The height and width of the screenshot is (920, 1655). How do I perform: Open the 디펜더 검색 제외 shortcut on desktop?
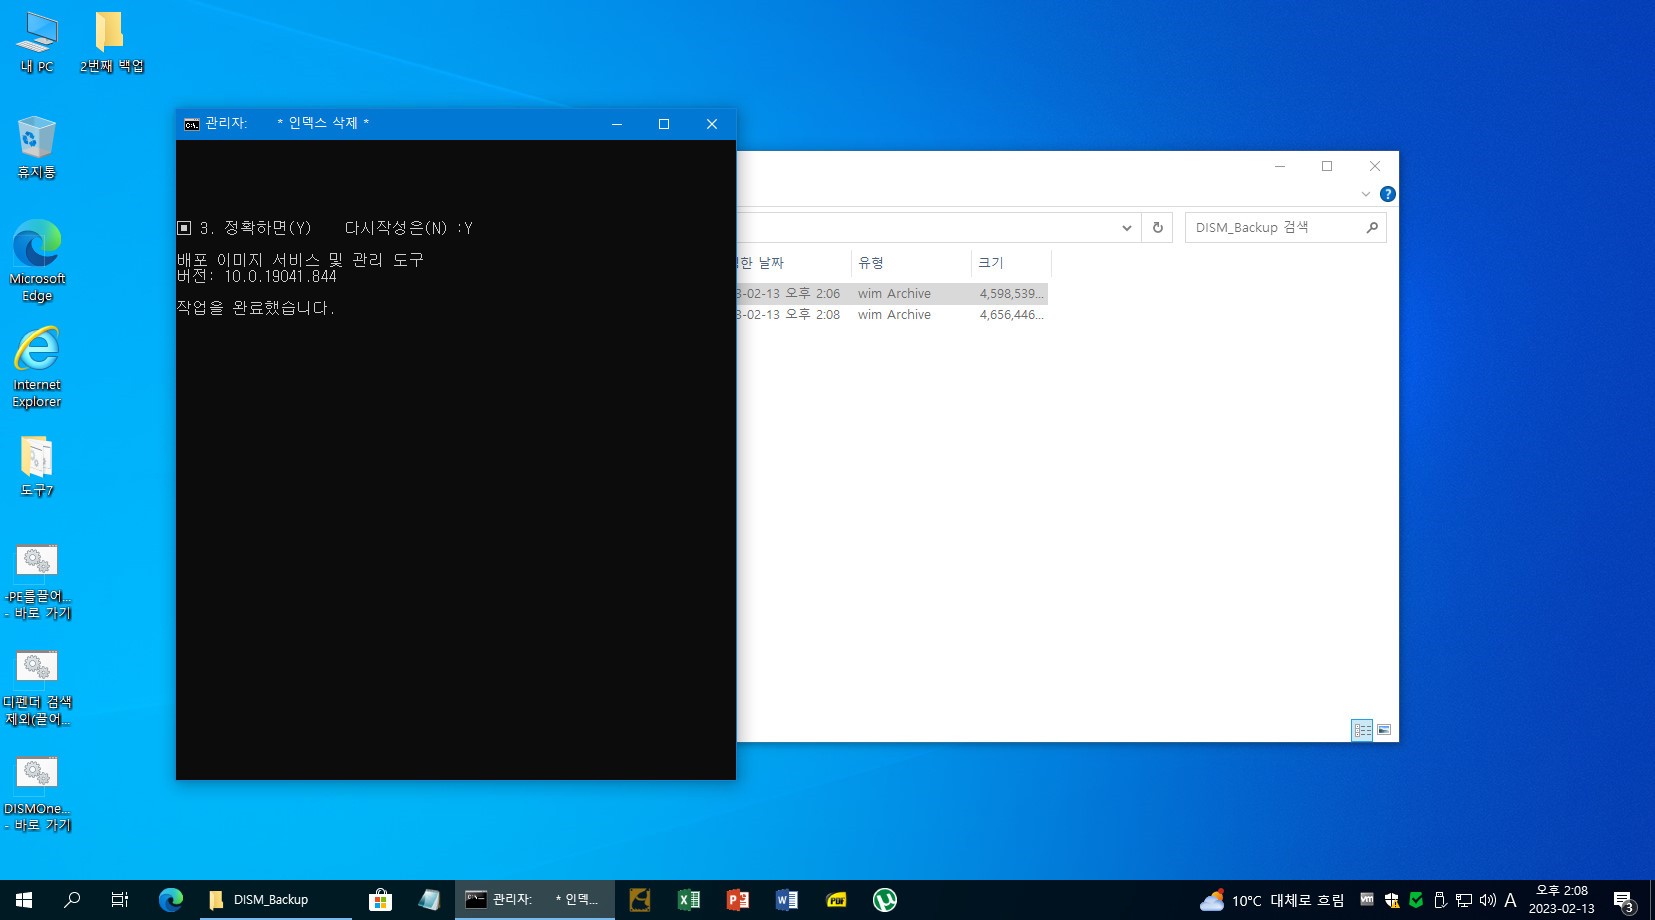point(37,689)
